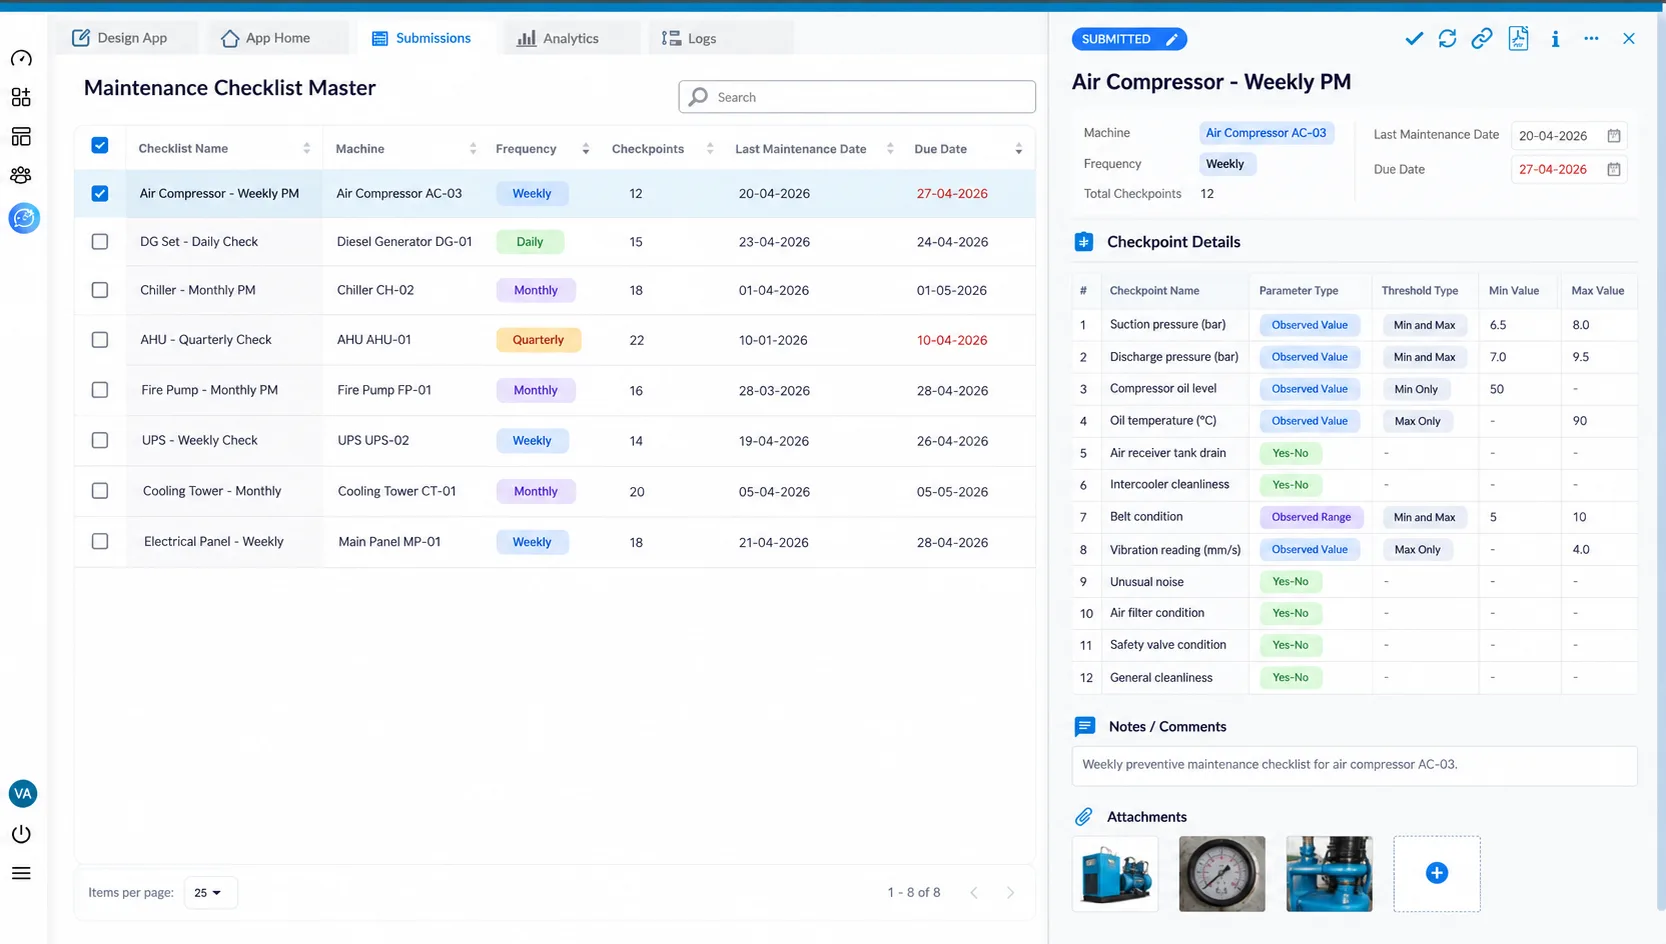Click the power icon in sidebar
This screenshot has height=944, width=1666.
pyautogui.click(x=21, y=834)
